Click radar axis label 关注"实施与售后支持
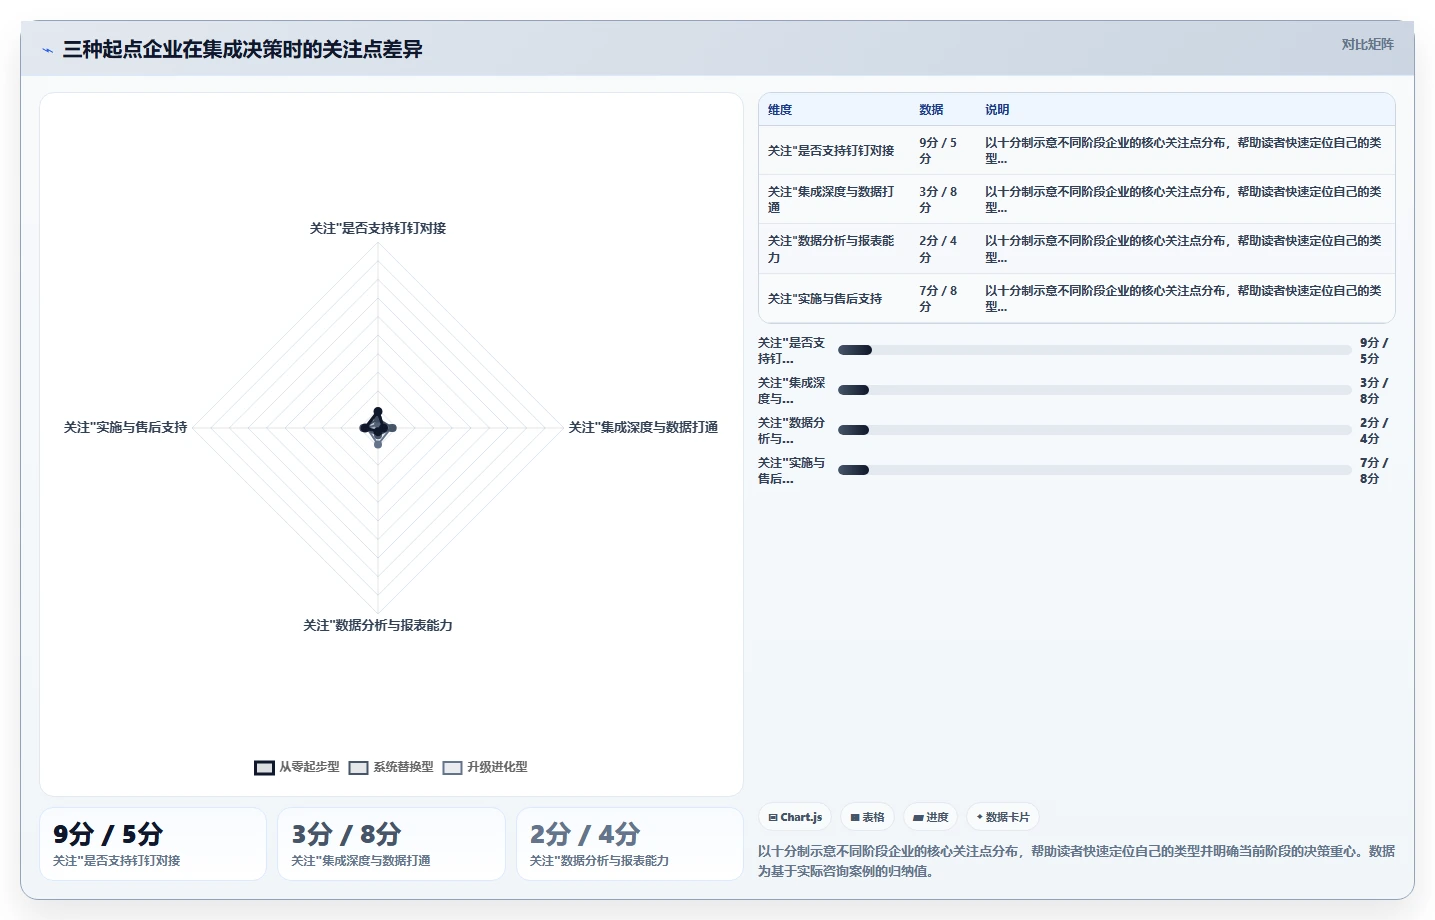The height and width of the screenshot is (920, 1435). pos(126,427)
